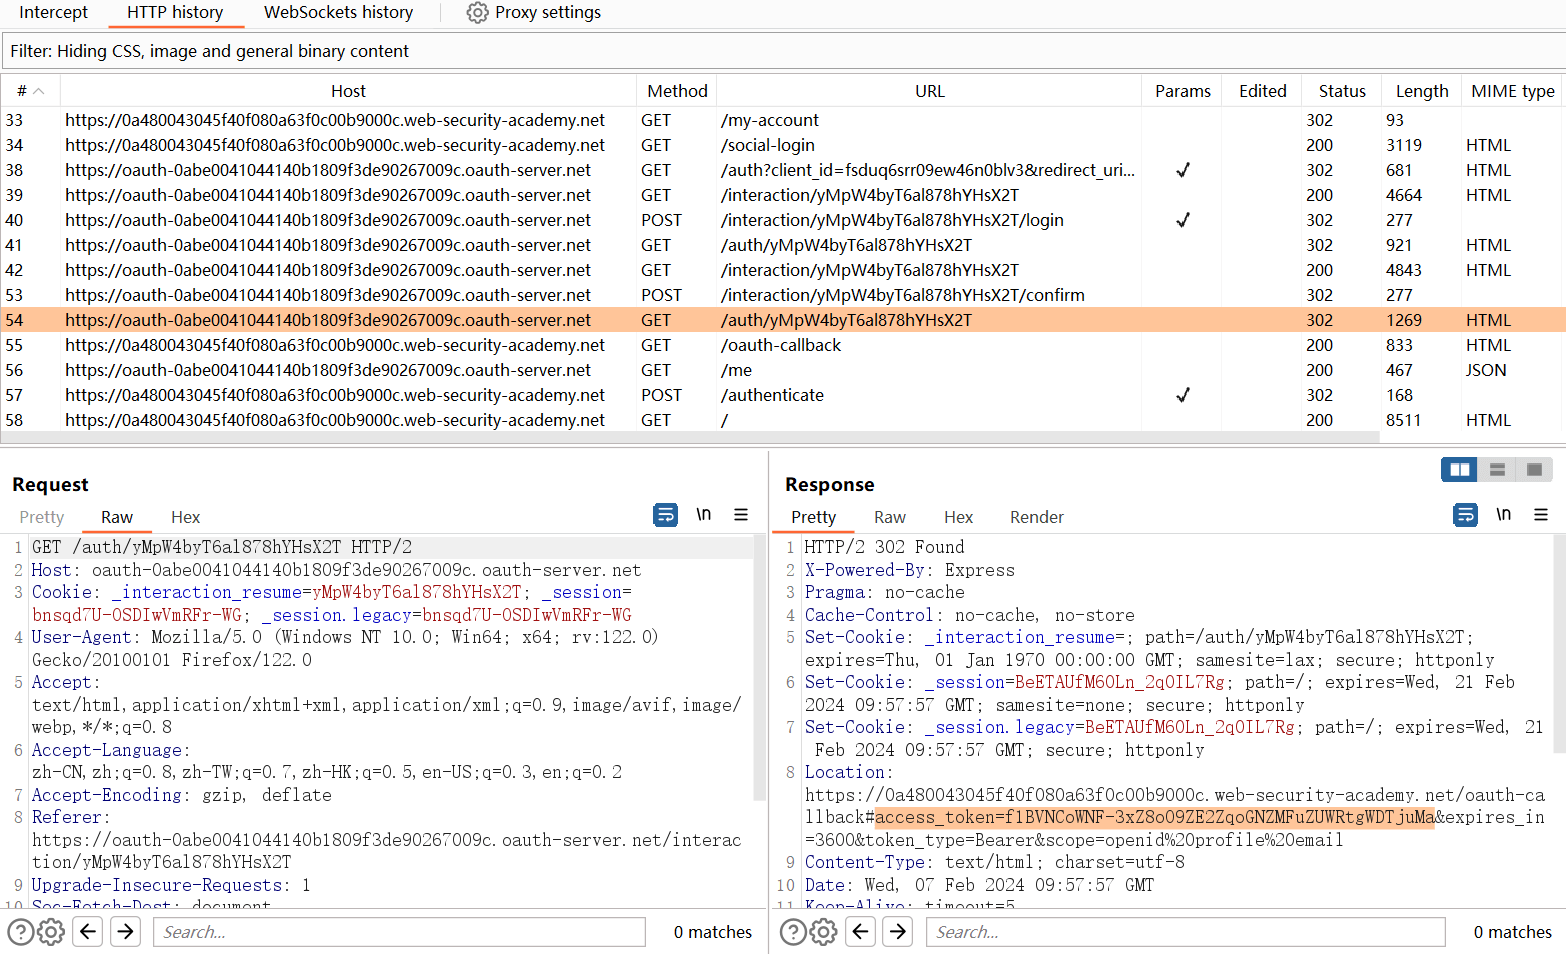This screenshot has width=1566, height=954.
Task: Toggle word wrap icon in Response panel
Action: click(1465, 515)
